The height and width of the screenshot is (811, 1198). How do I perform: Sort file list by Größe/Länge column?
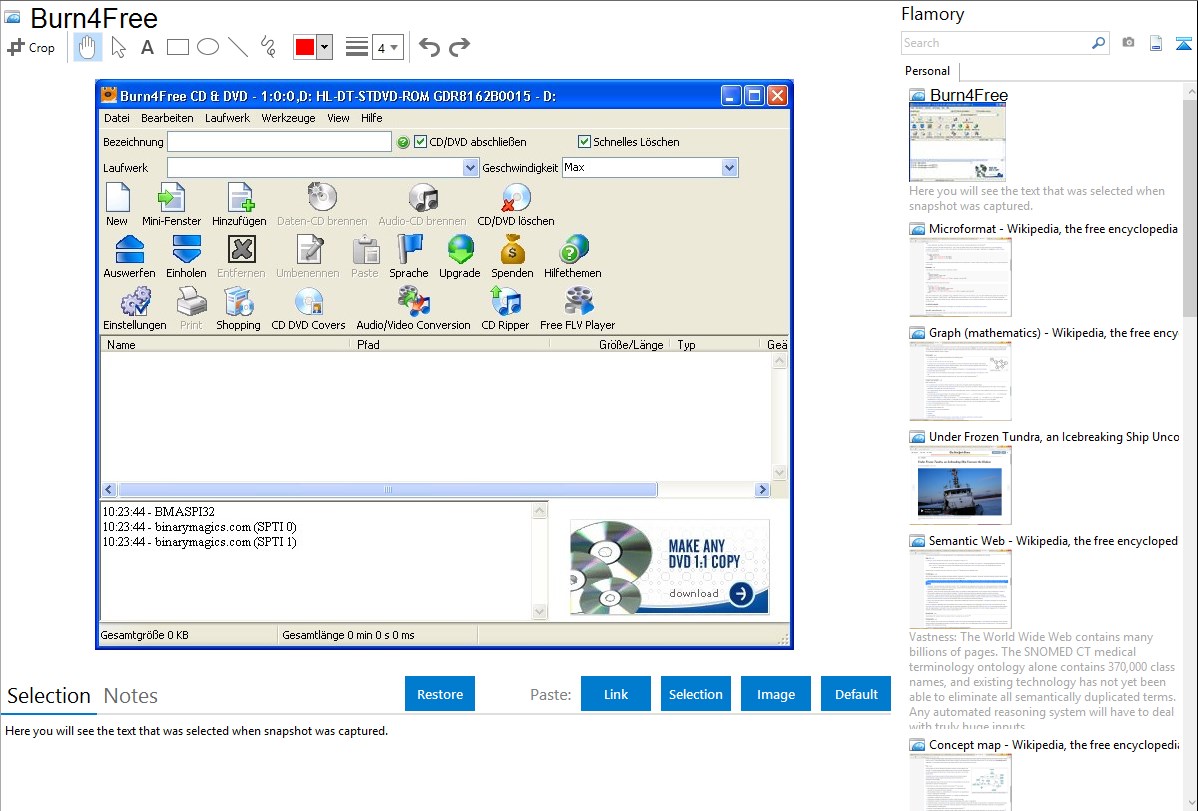(610, 345)
